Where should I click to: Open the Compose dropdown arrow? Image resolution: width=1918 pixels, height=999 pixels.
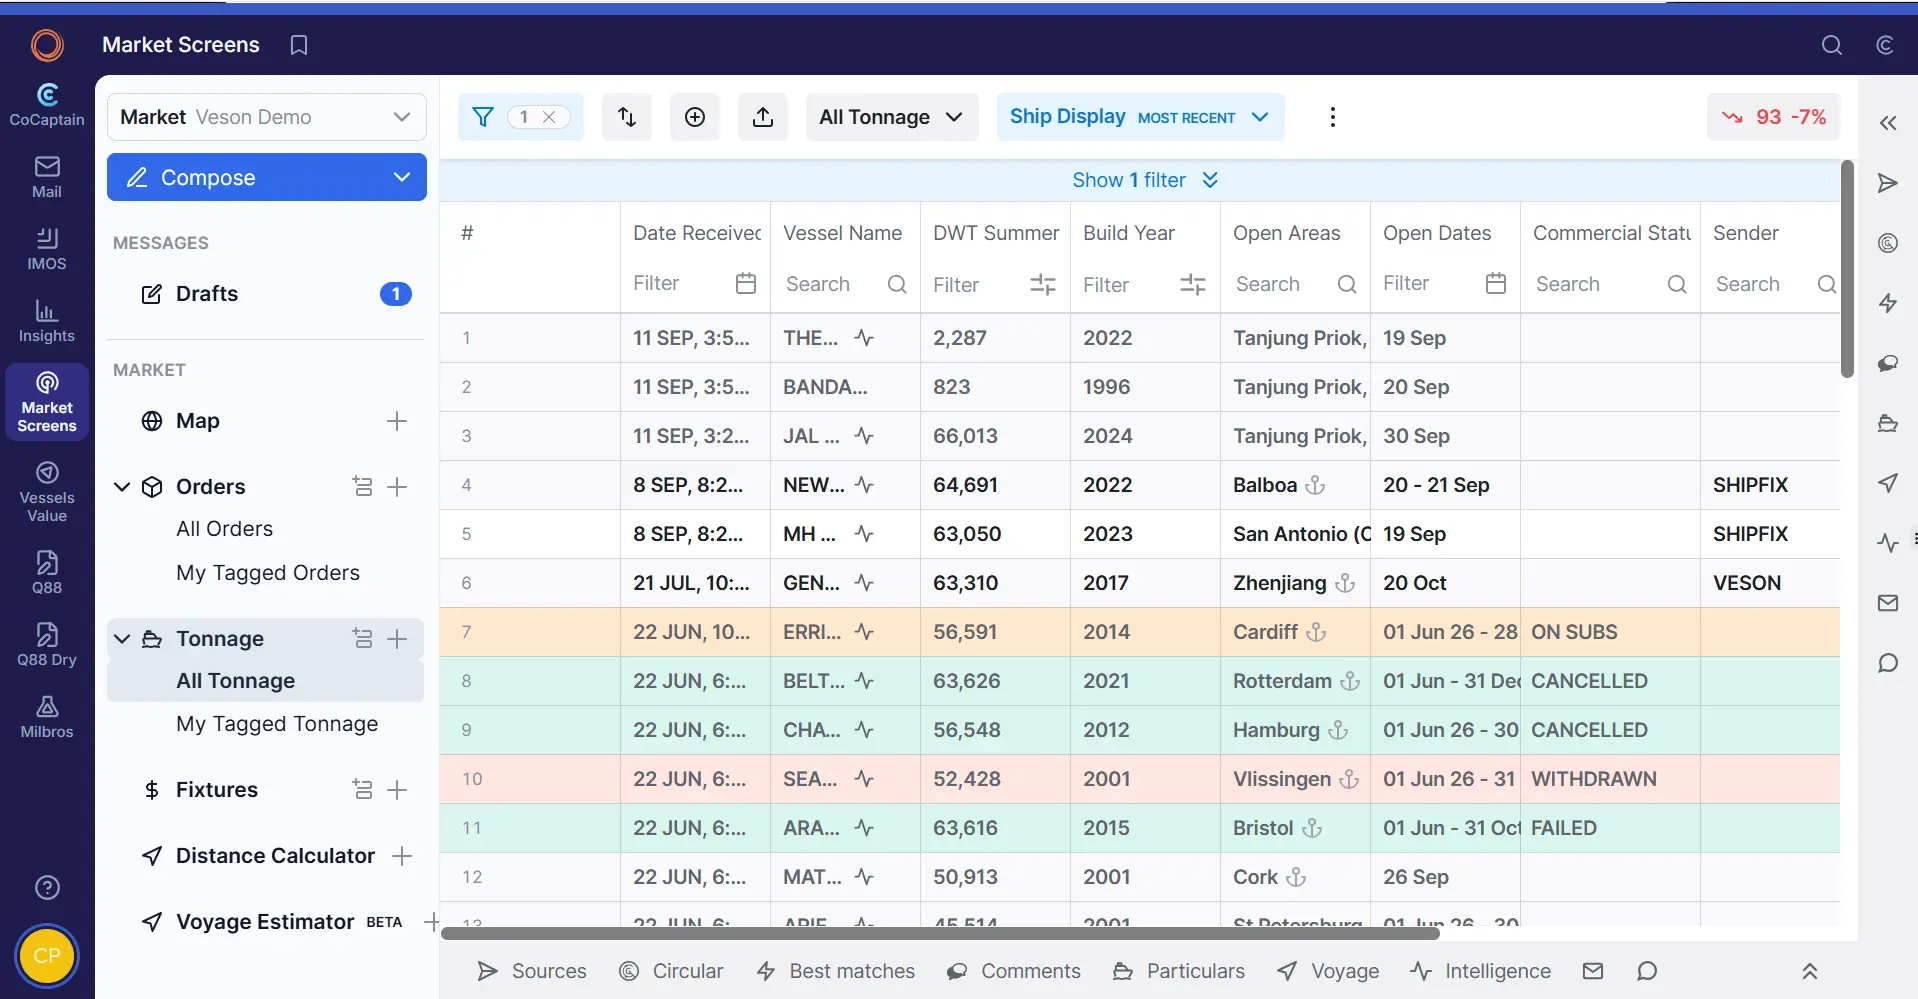tap(402, 177)
